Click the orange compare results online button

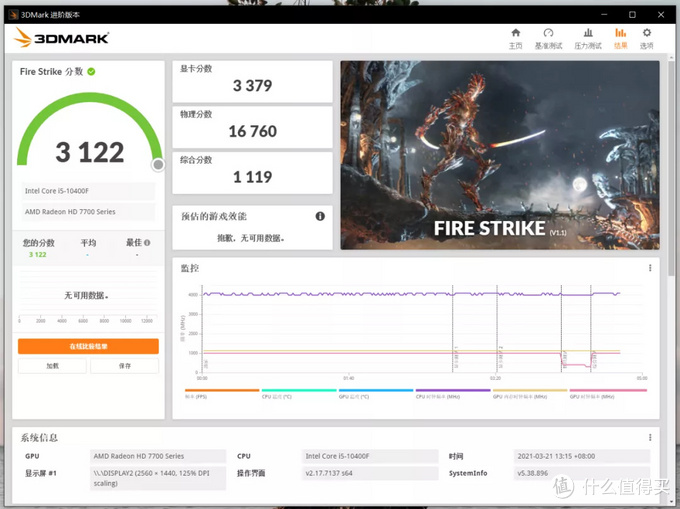coord(88,346)
